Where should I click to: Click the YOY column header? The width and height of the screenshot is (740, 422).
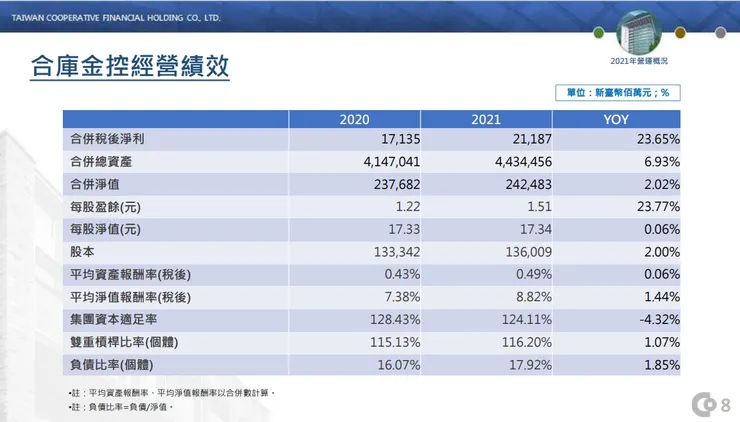click(616, 119)
